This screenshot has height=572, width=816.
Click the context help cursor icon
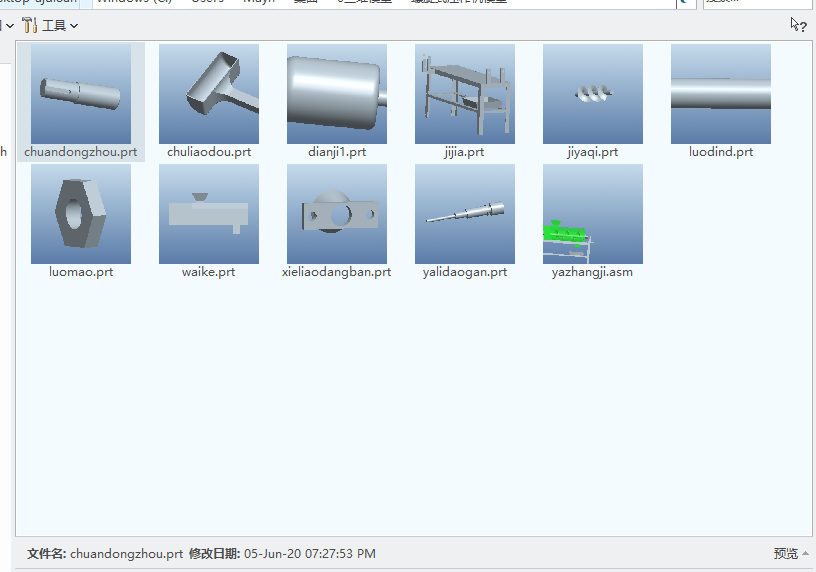(x=798, y=24)
